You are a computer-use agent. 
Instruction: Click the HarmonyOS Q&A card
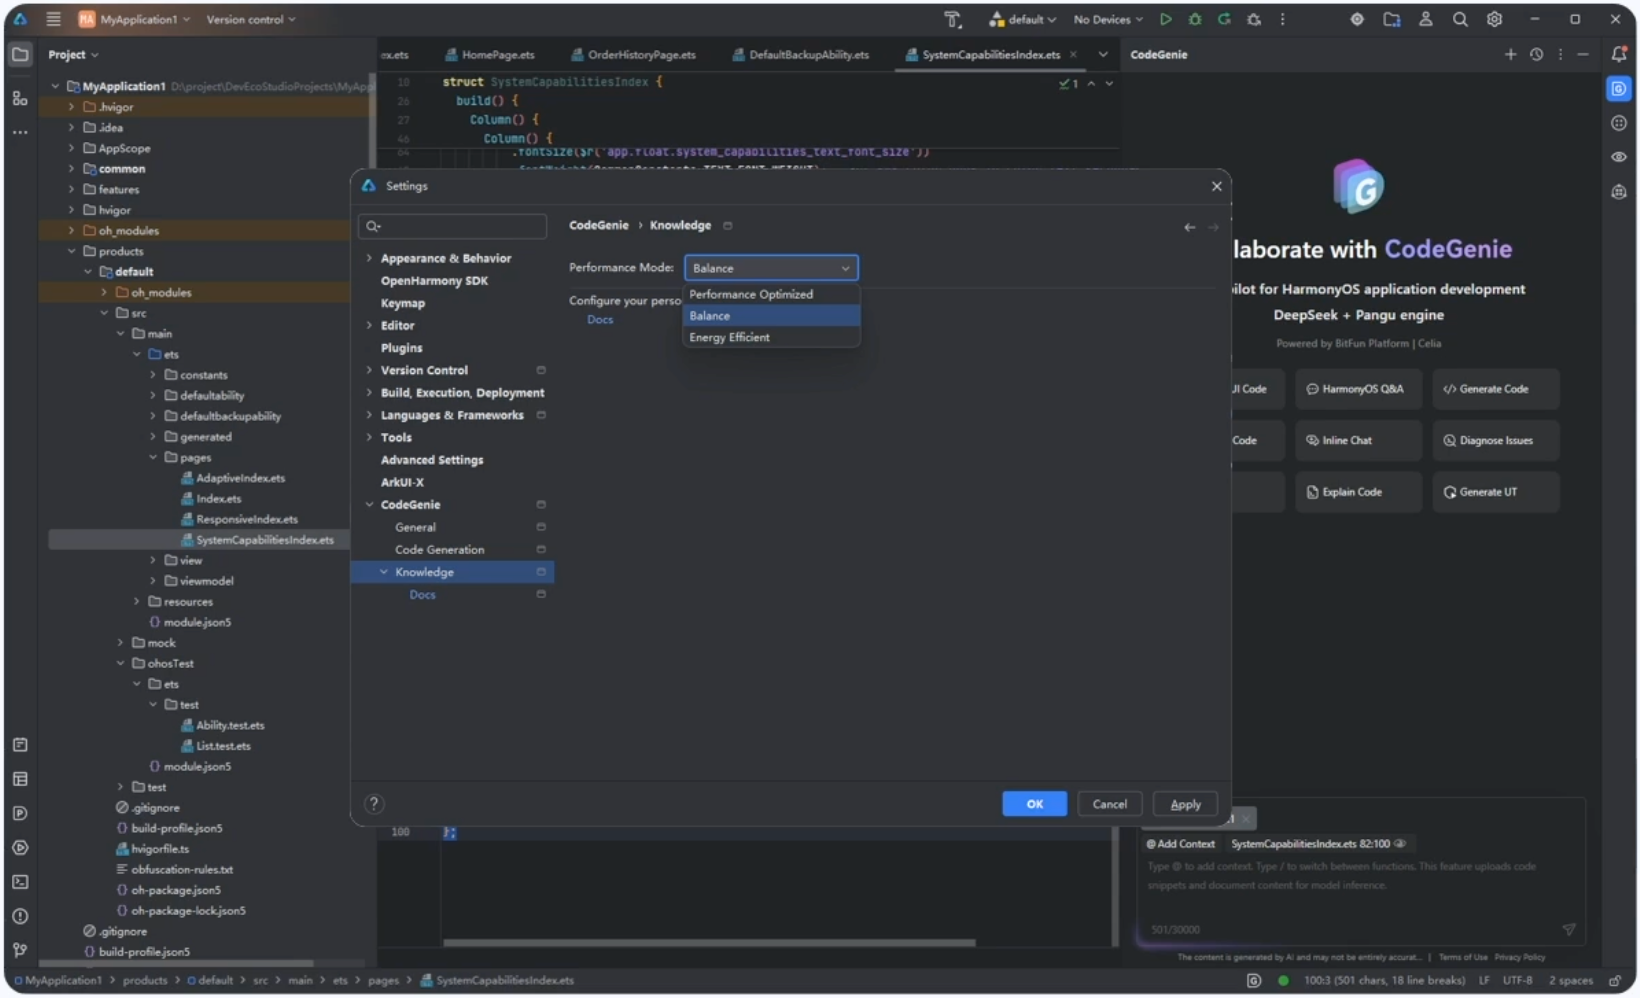click(x=1357, y=389)
